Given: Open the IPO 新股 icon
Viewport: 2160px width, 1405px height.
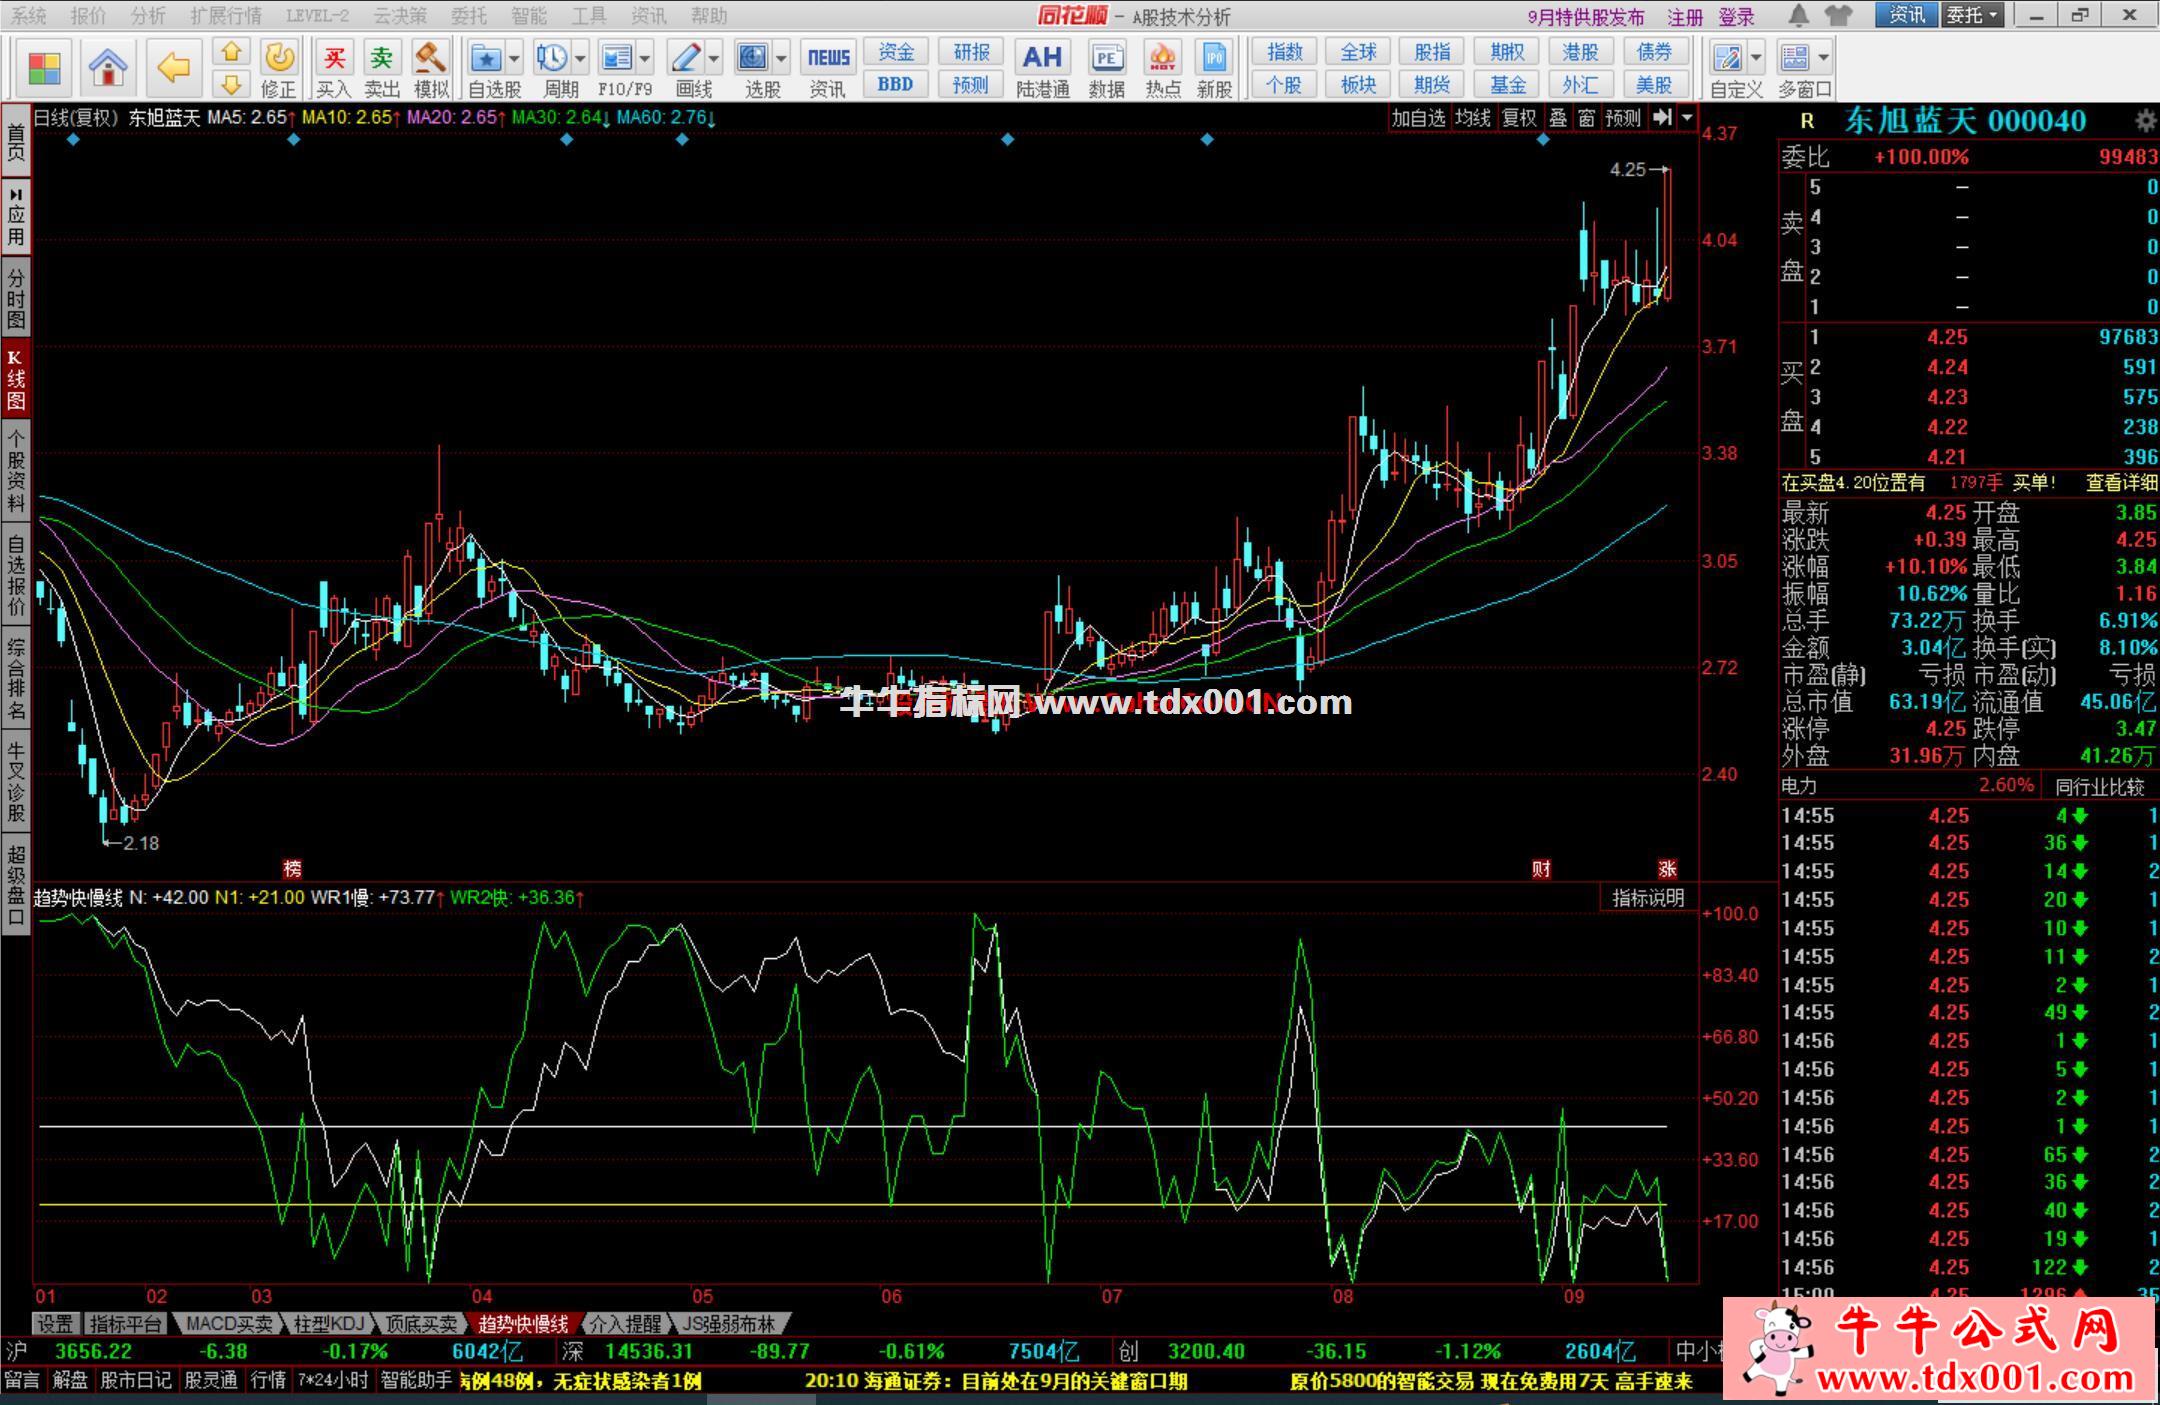Looking at the screenshot, I should 1214,68.
